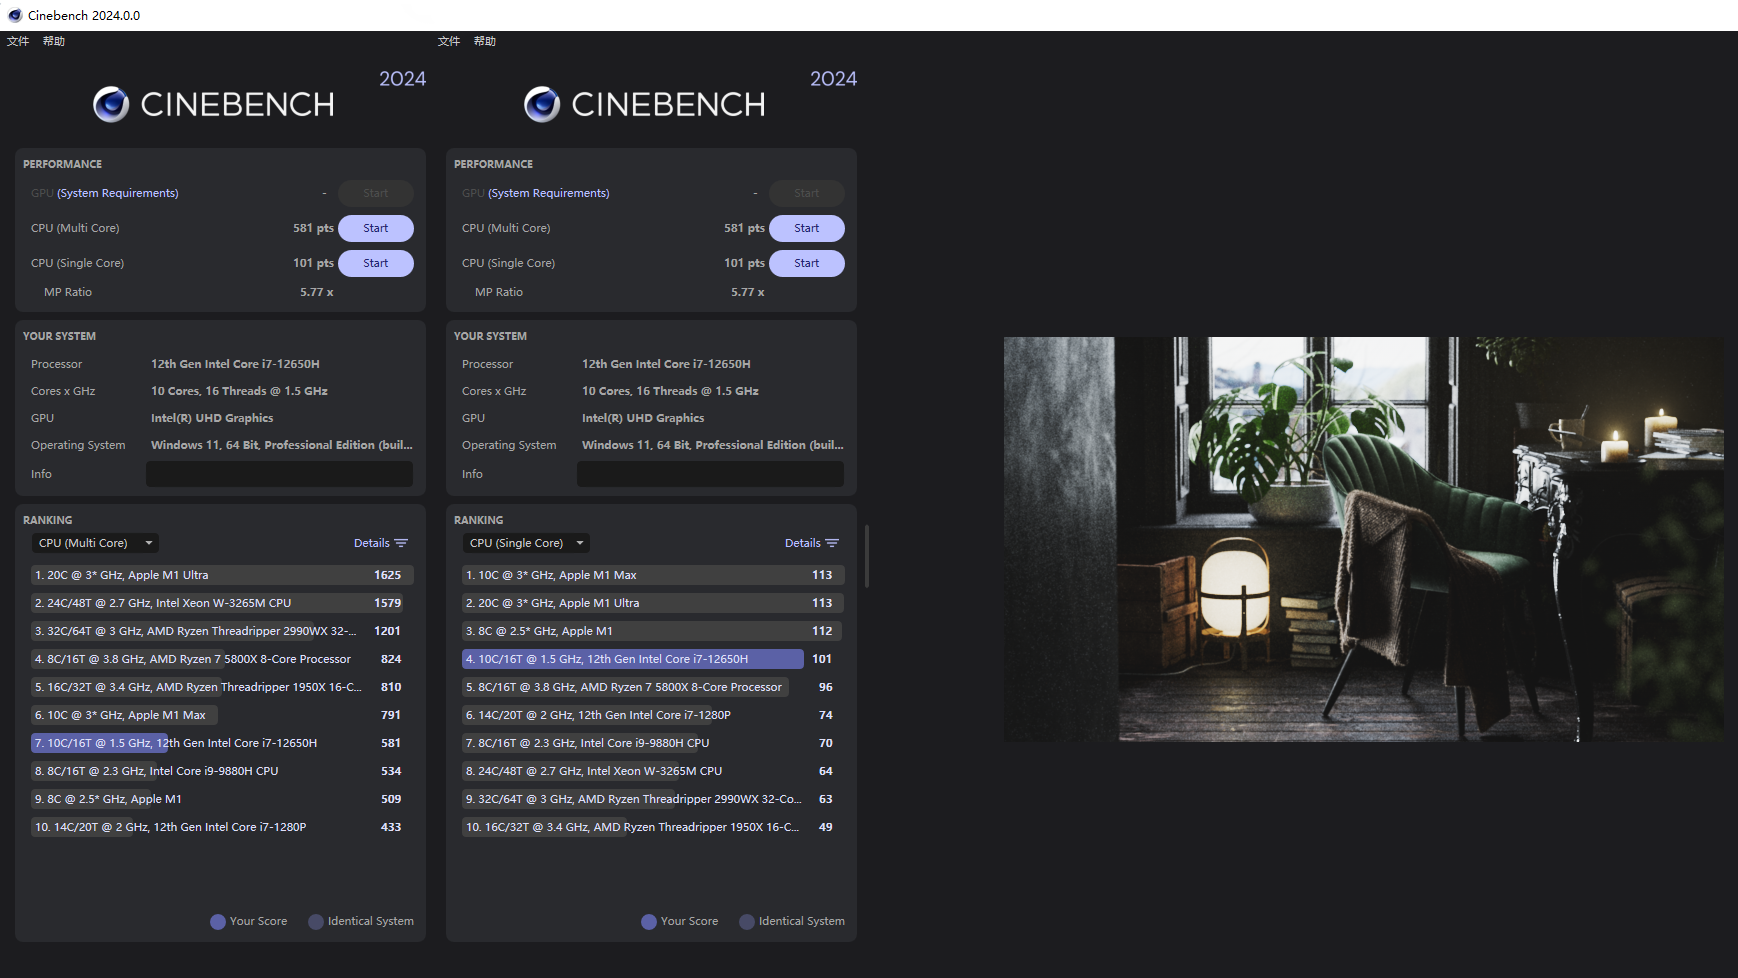
Task: Click the Cinebench title bar app icon
Action: (x=14, y=15)
